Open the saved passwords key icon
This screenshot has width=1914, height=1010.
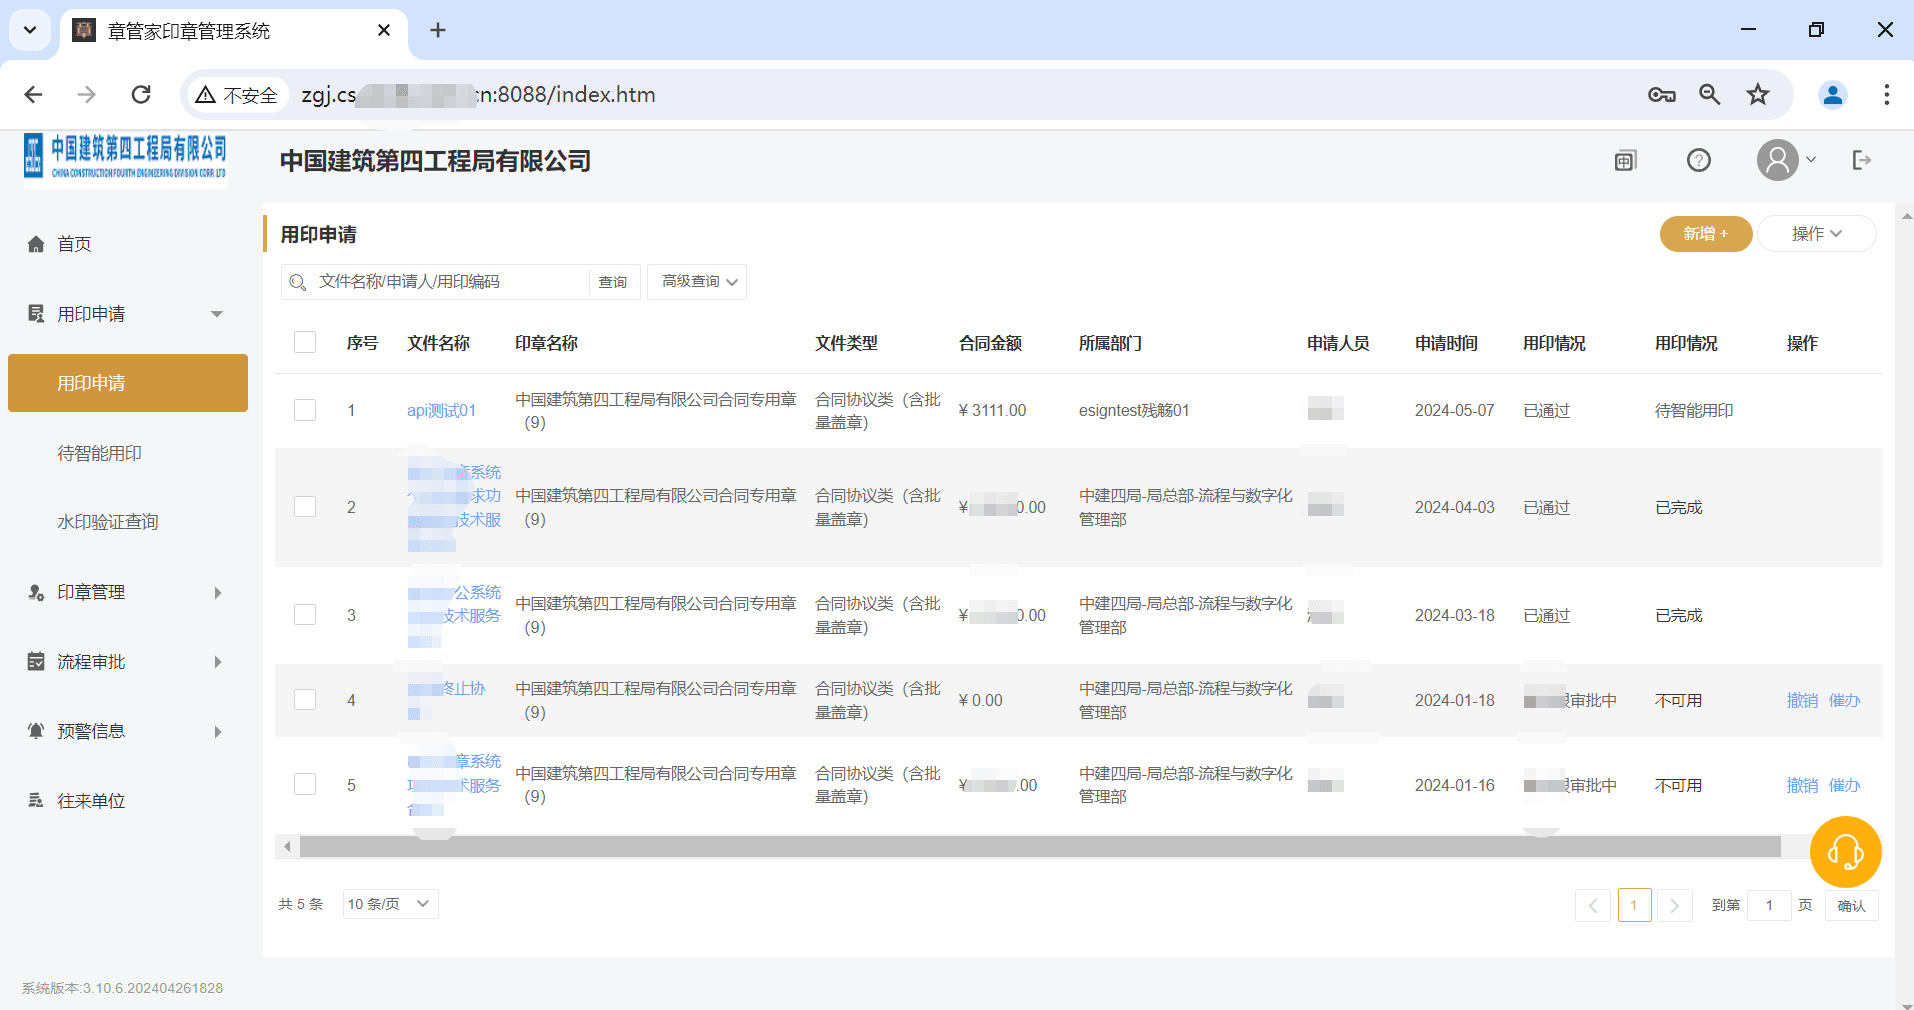pyautogui.click(x=1662, y=95)
